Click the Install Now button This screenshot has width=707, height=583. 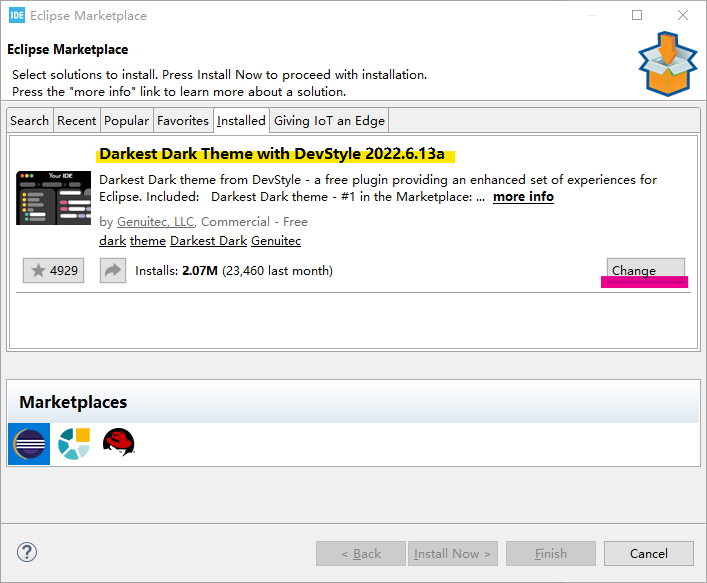click(x=453, y=553)
